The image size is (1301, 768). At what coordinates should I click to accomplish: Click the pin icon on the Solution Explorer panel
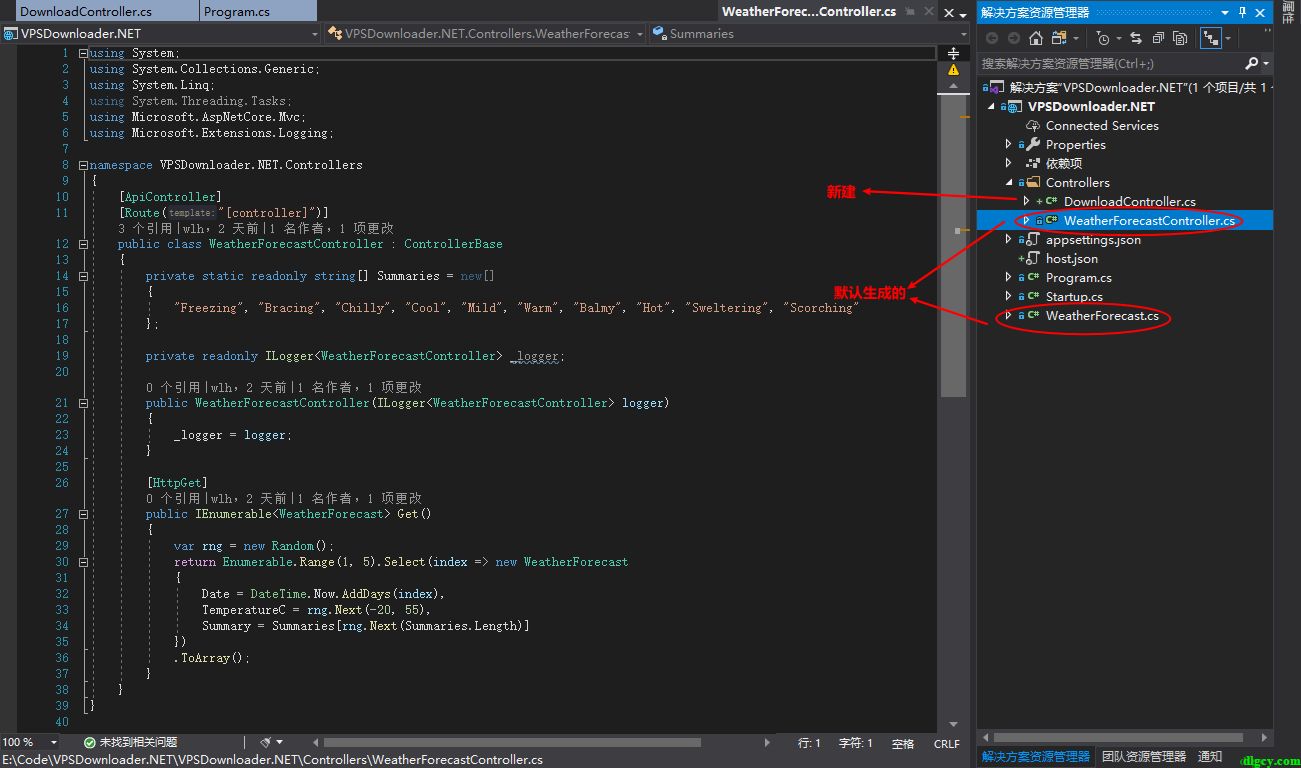click(1243, 13)
